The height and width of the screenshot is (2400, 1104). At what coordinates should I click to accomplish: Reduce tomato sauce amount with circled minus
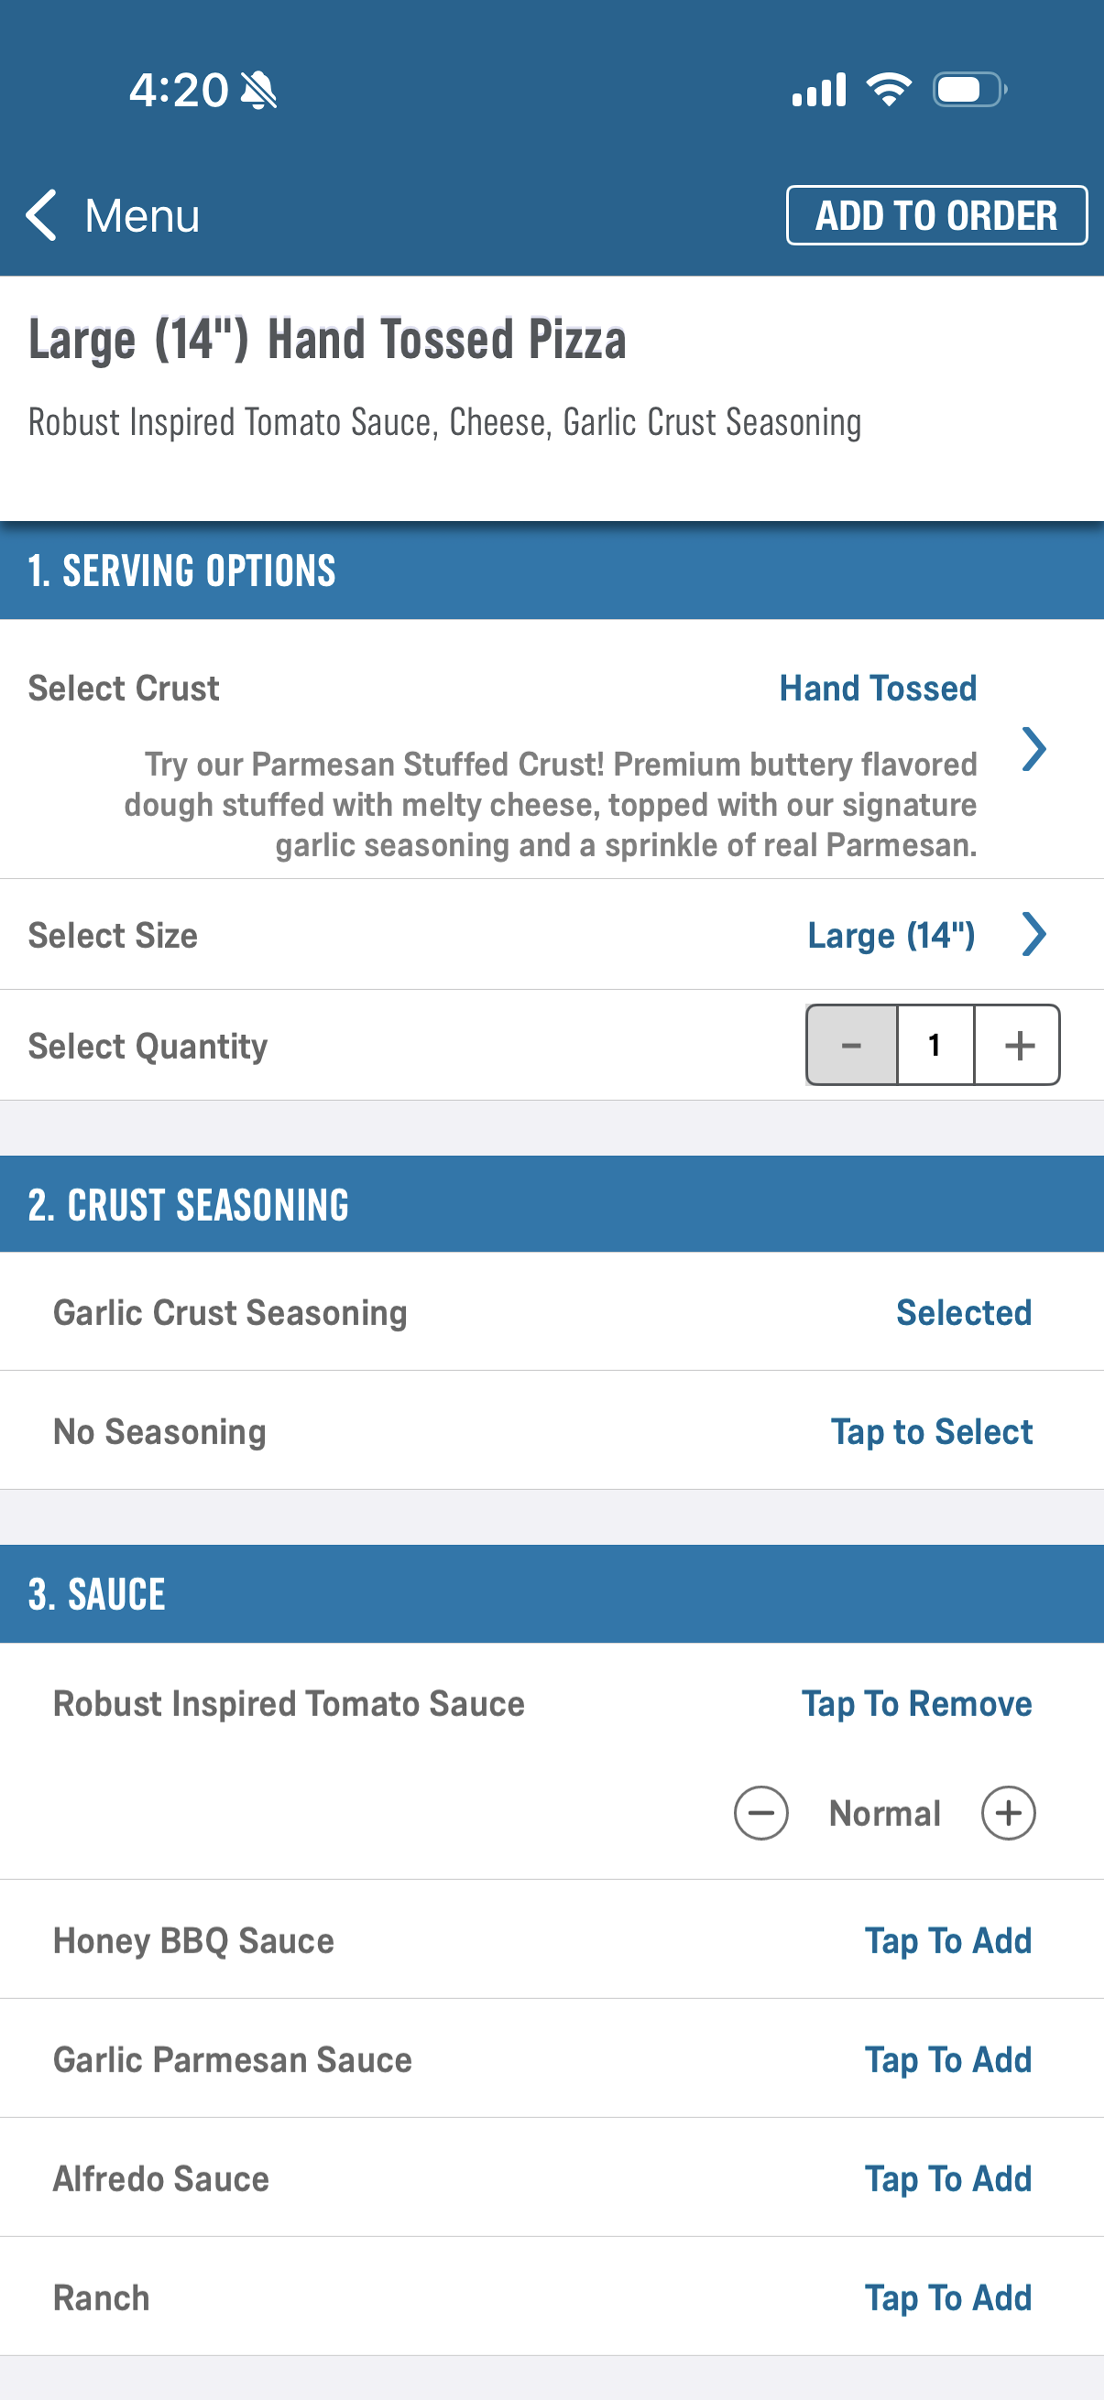[x=761, y=1813]
